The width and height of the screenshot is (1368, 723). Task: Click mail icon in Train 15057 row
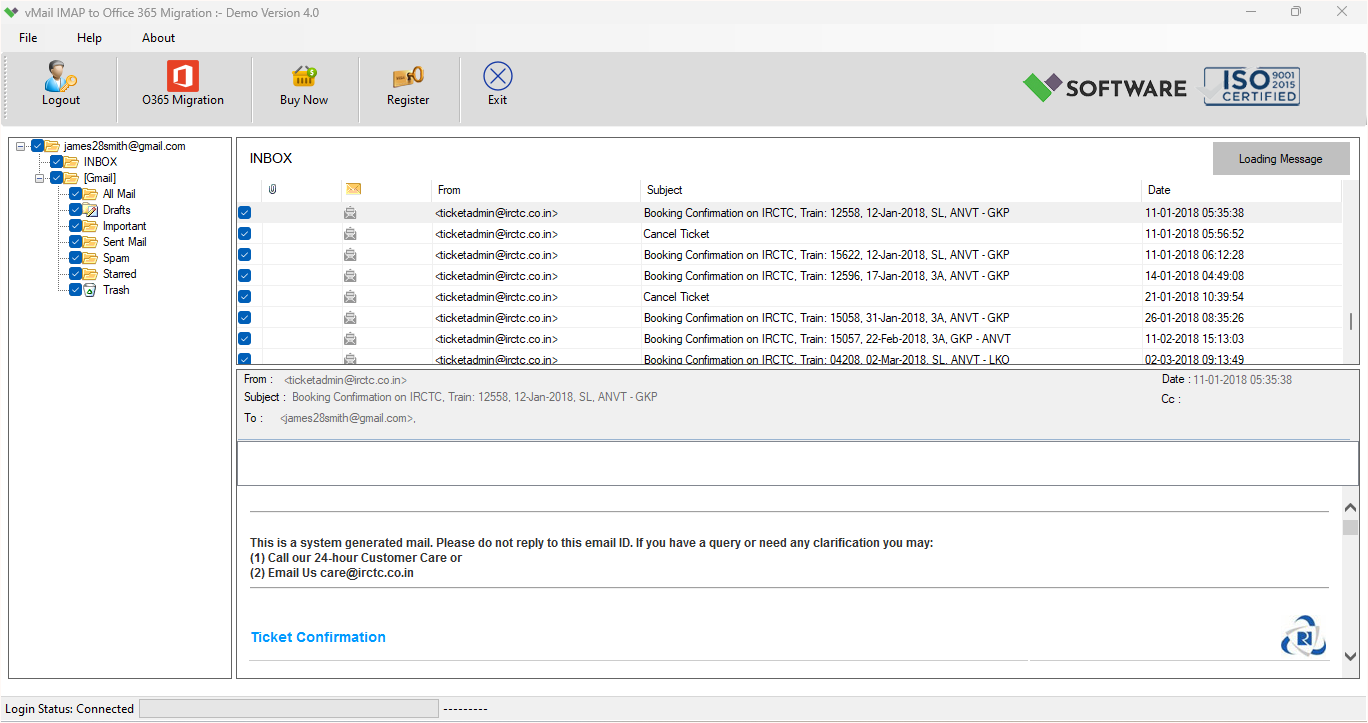(x=350, y=339)
